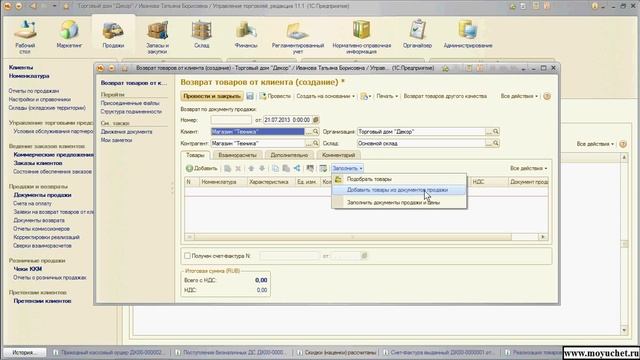Click the magnifier icon next to Клиент field
The image size is (640, 360).
[x=316, y=131]
